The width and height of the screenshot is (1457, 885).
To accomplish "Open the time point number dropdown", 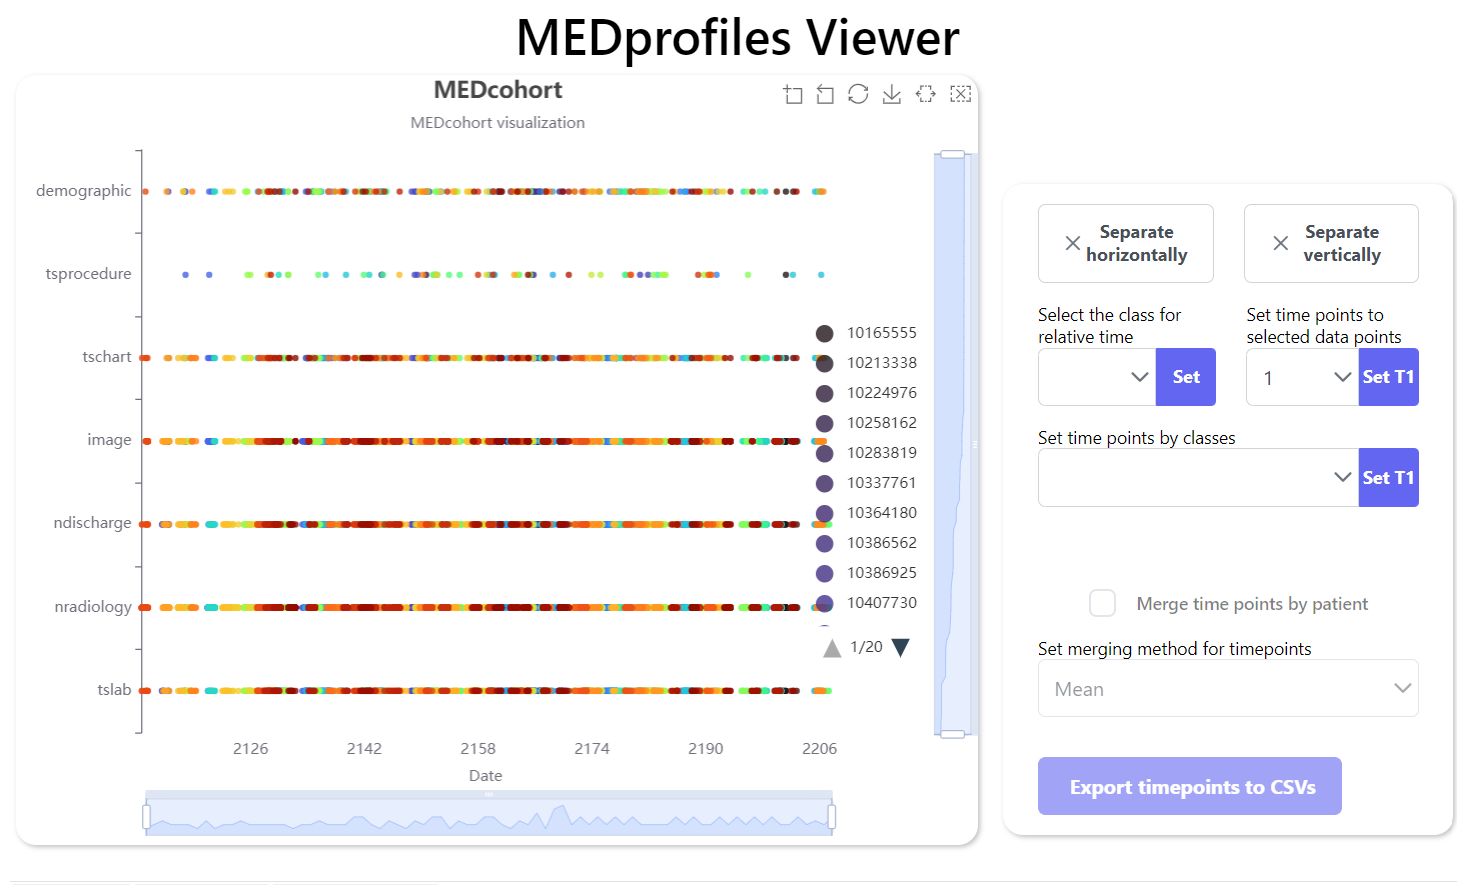I will (1301, 377).
